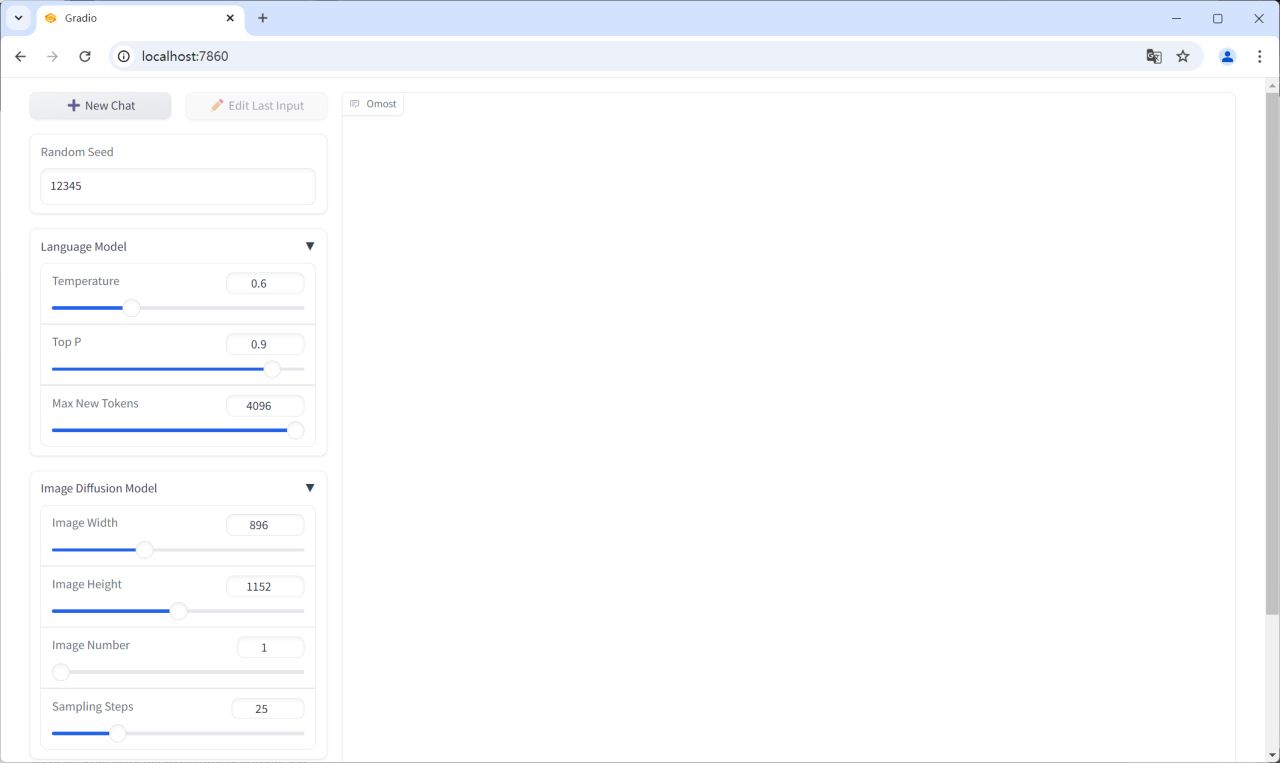Click the chat bubble icon beside Omost

point(354,104)
